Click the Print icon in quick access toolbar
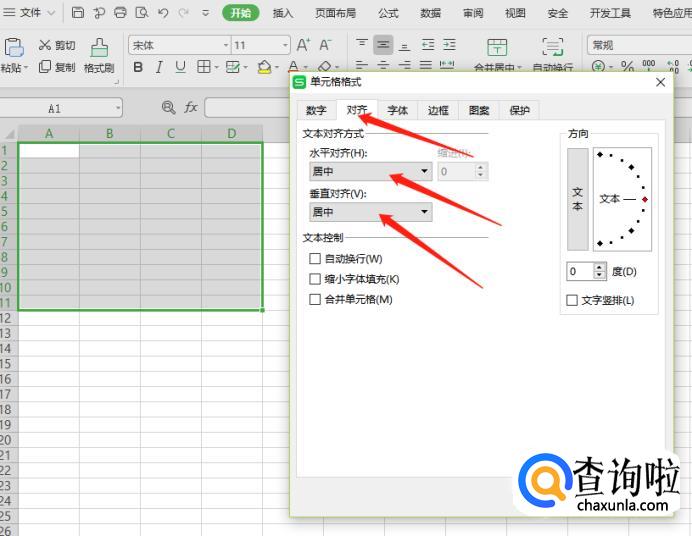 pos(120,12)
